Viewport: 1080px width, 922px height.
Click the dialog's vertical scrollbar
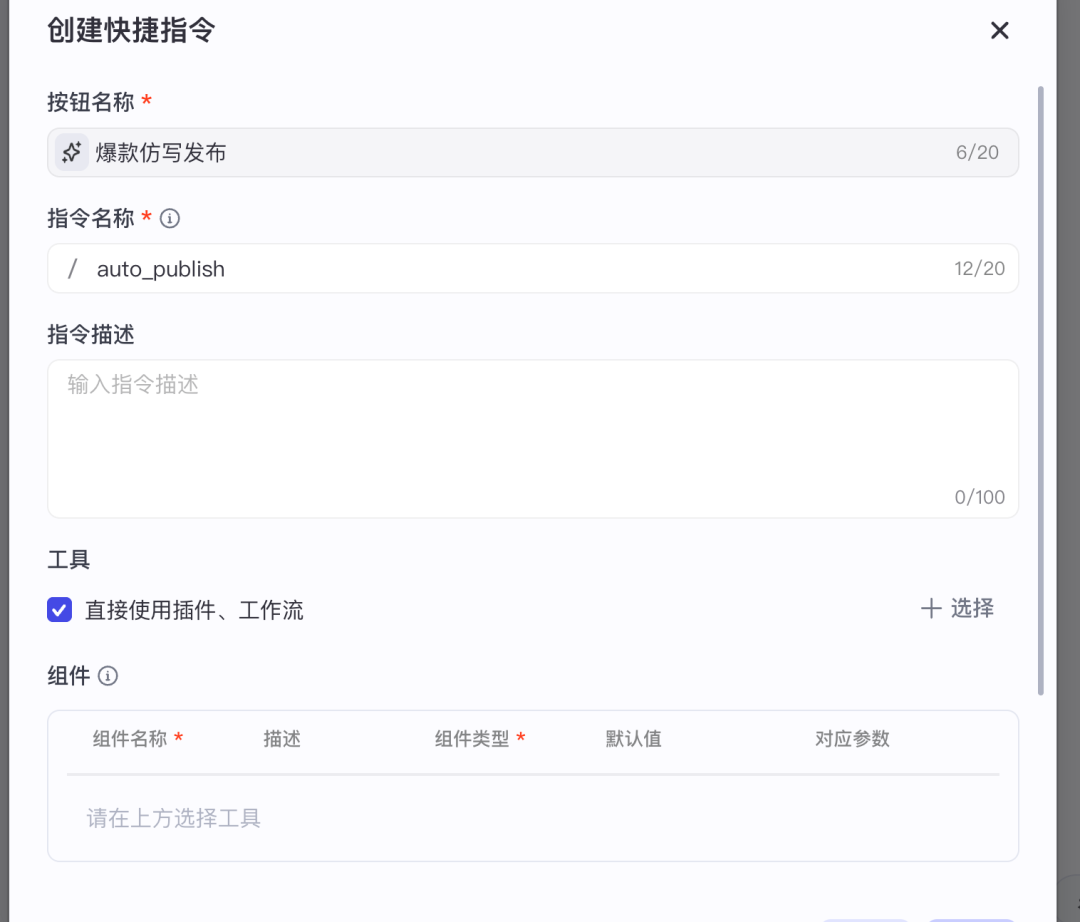tap(1041, 390)
